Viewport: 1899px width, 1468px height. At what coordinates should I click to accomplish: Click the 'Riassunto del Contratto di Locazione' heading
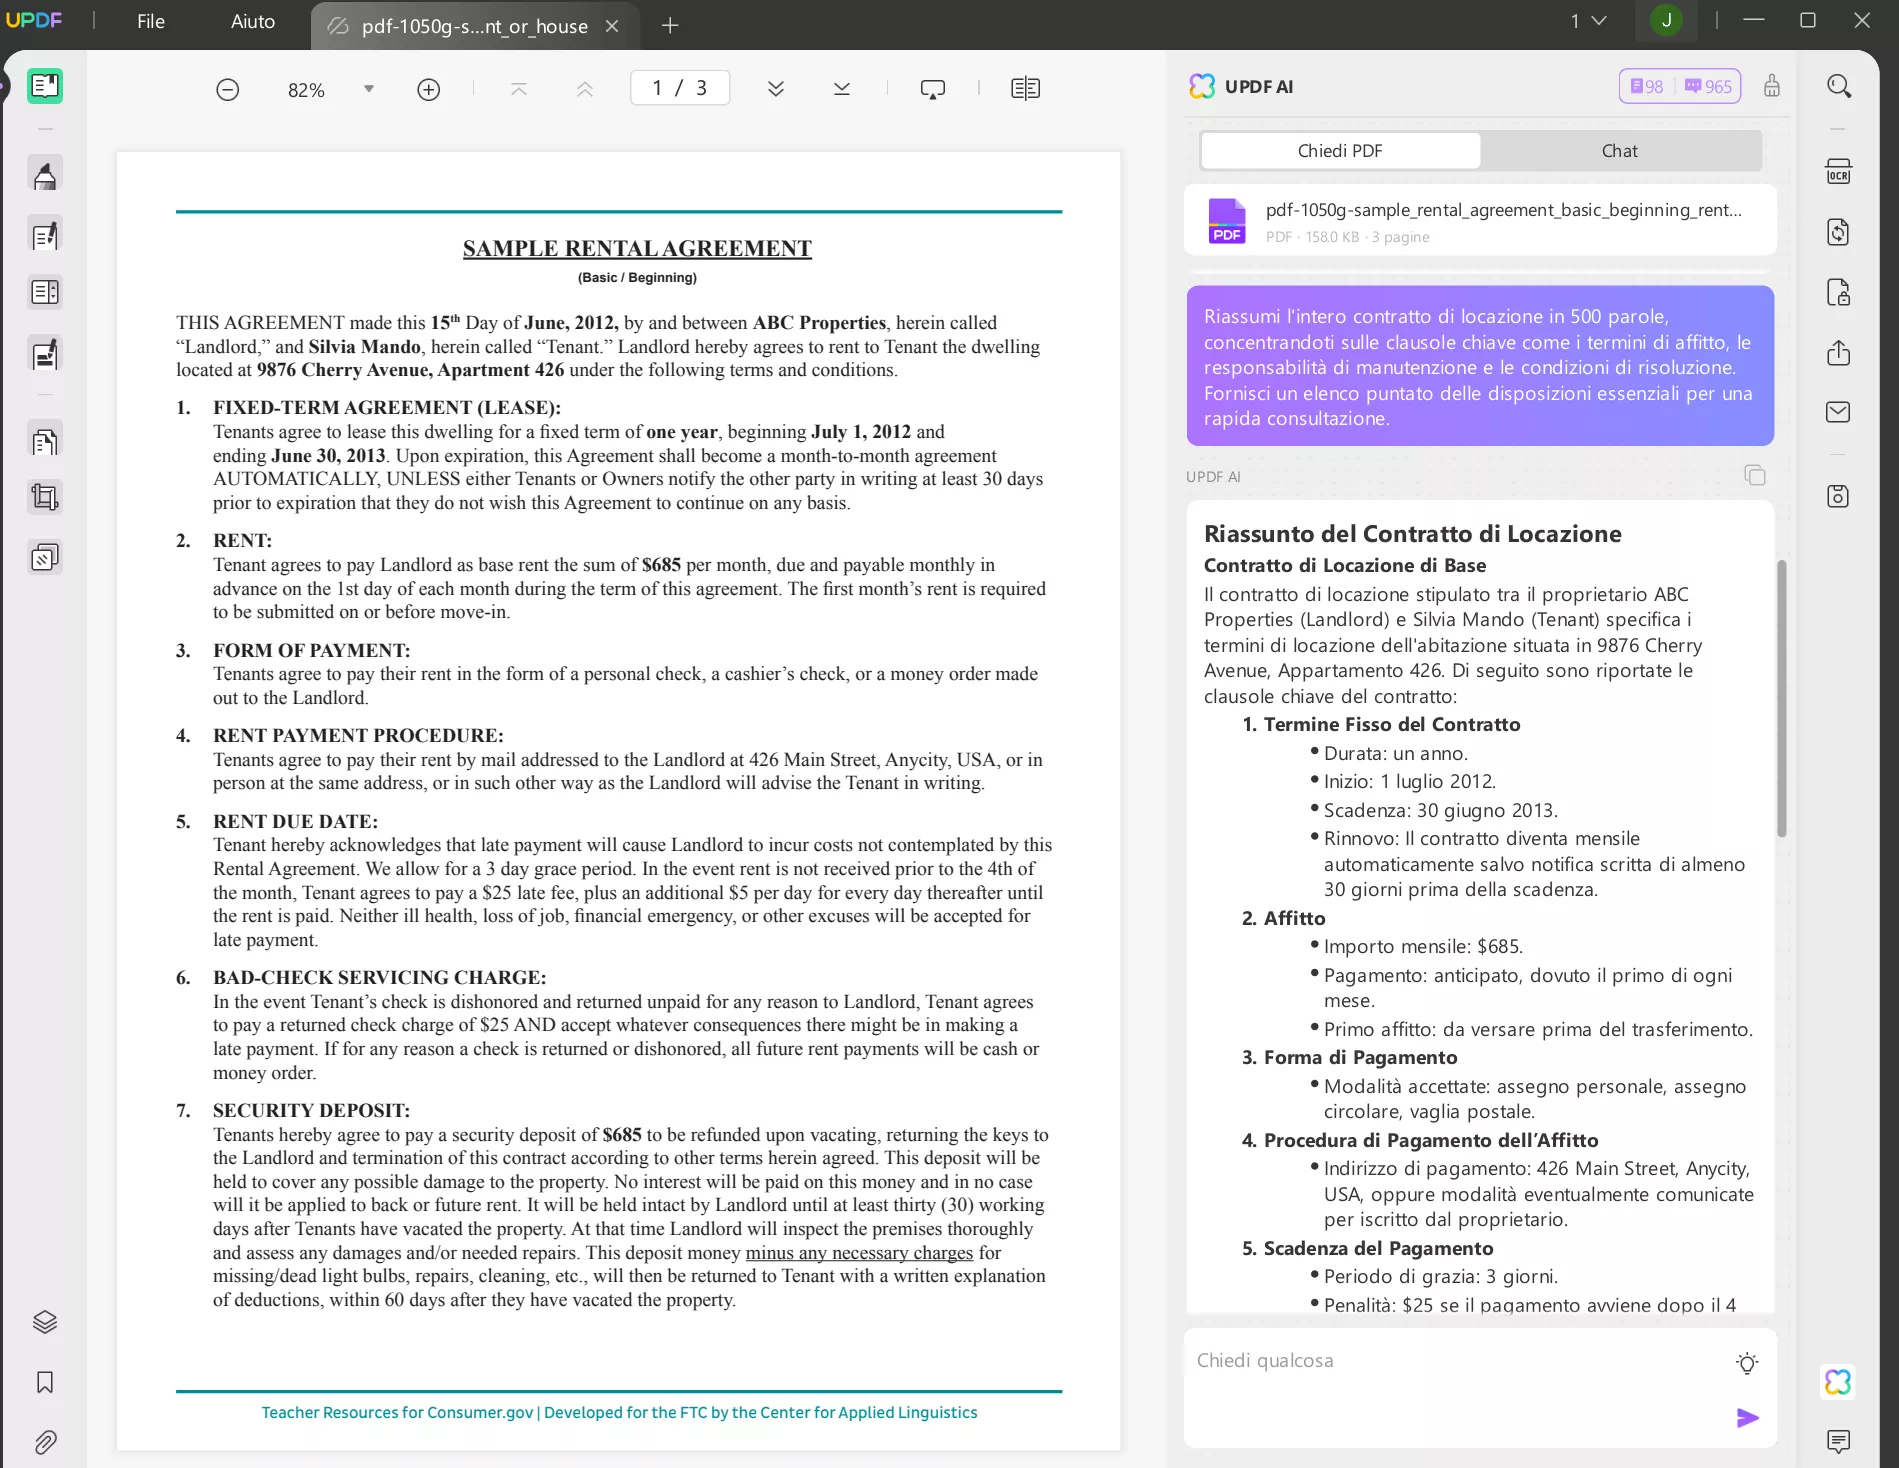[1413, 534]
